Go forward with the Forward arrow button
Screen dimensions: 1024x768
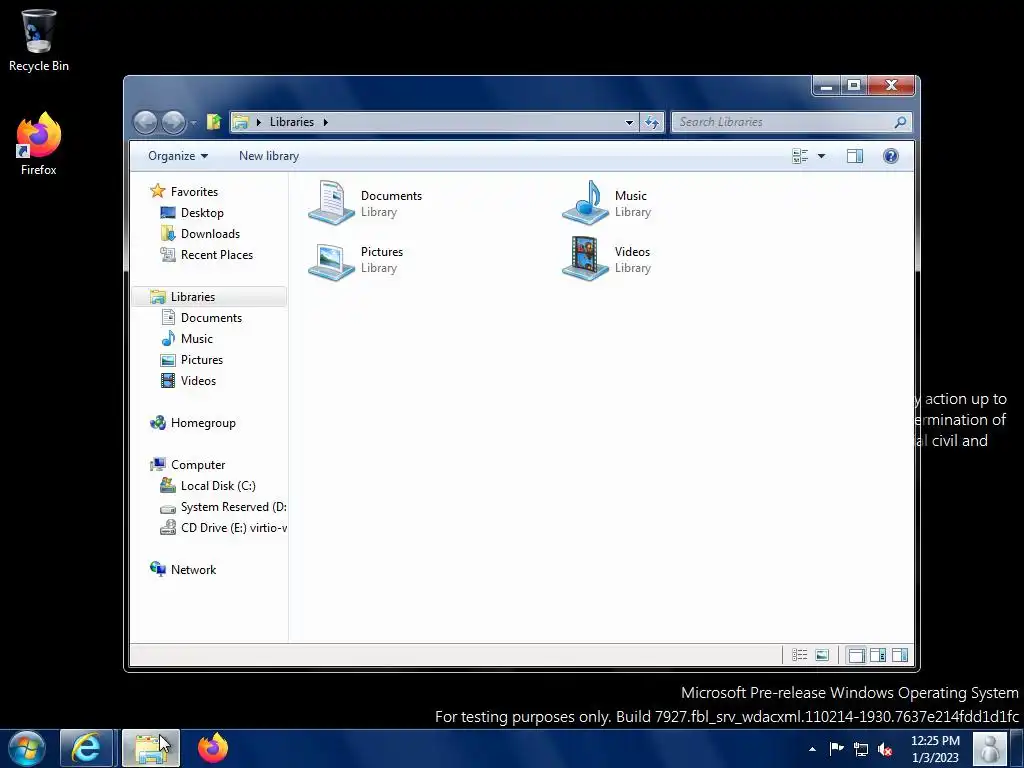point(173,122)
